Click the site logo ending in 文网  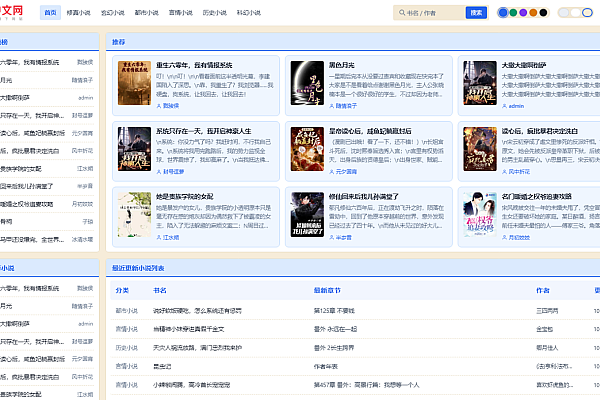click(x=11, y=12)
